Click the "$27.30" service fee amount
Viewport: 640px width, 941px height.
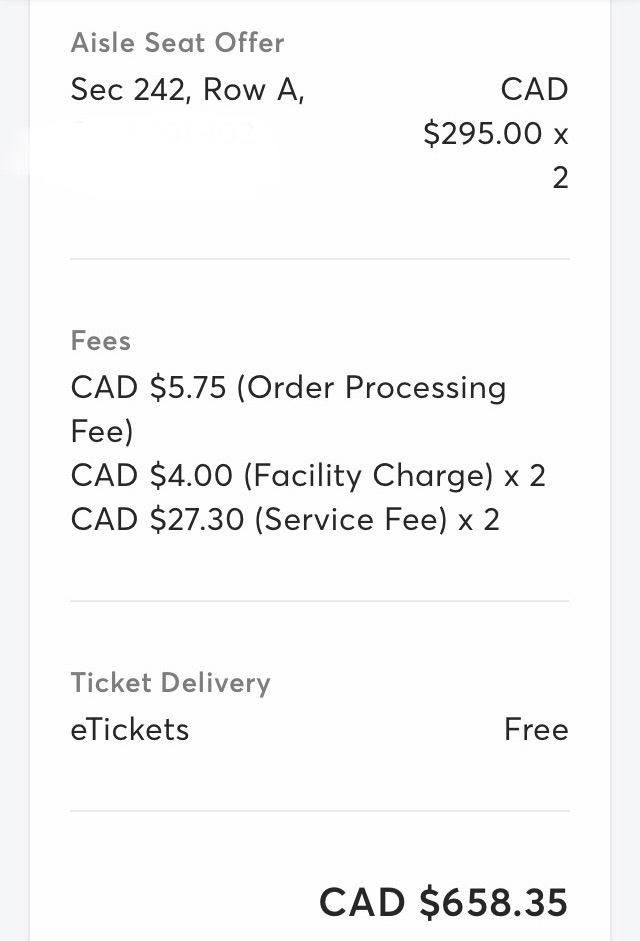(199, 520)
